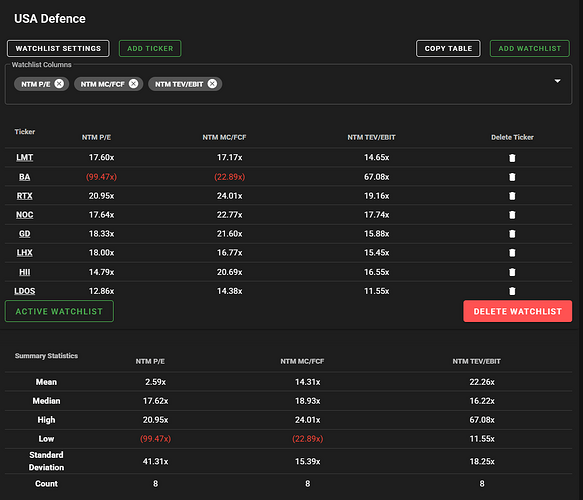The height and width of the screenshot is (500, 583).
Task: Click the Active Watchlist button
Action: tap(59, 311)
